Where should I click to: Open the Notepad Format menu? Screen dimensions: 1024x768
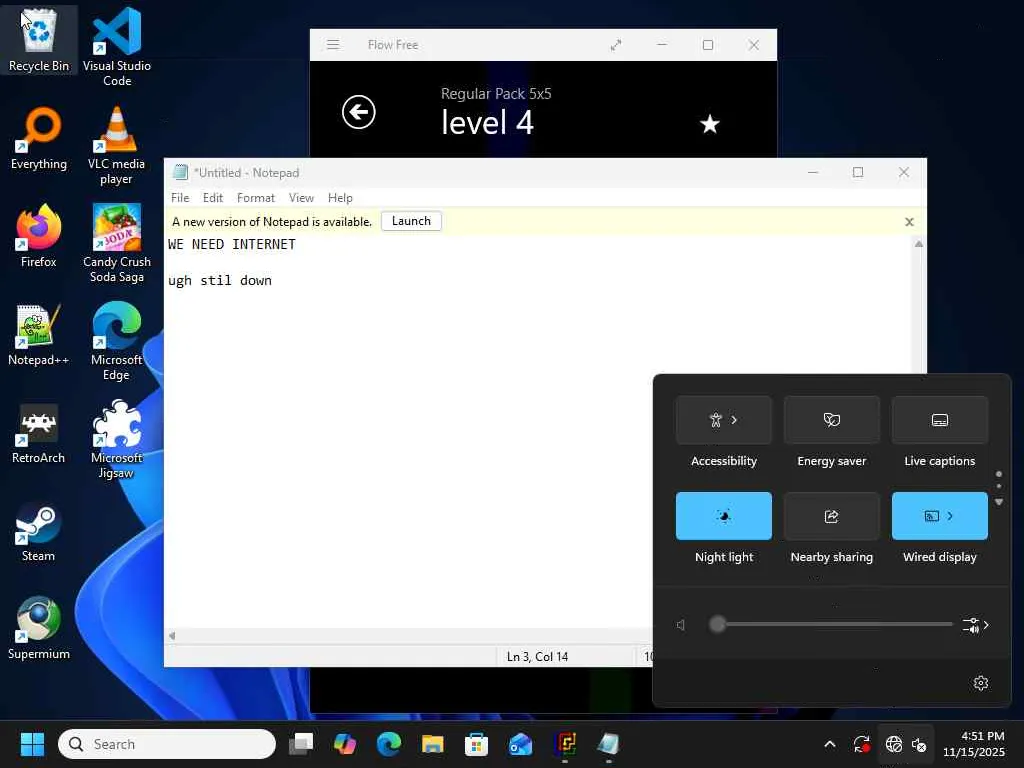[255, 198]
